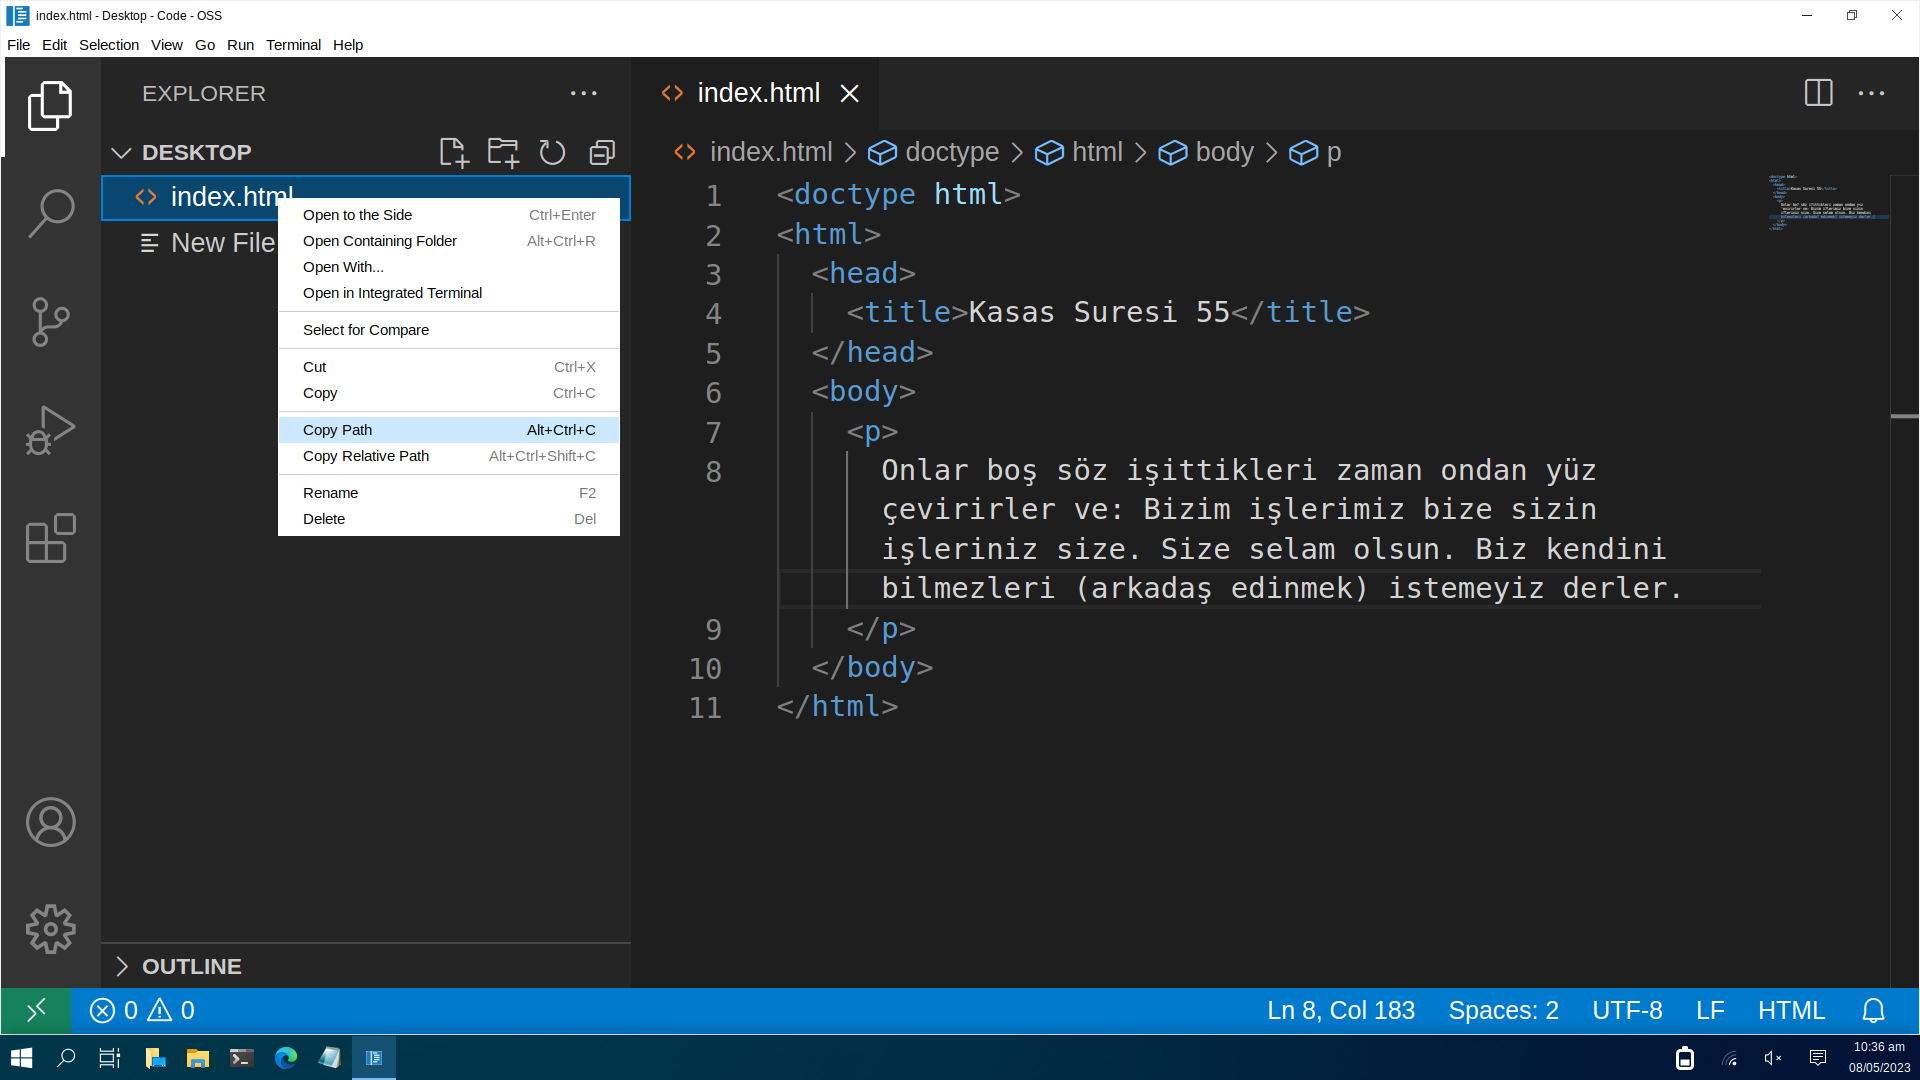Viewport: 1920px width, 1080px height.
Task: Refresh the explorer file list
Action: point(552,152)
